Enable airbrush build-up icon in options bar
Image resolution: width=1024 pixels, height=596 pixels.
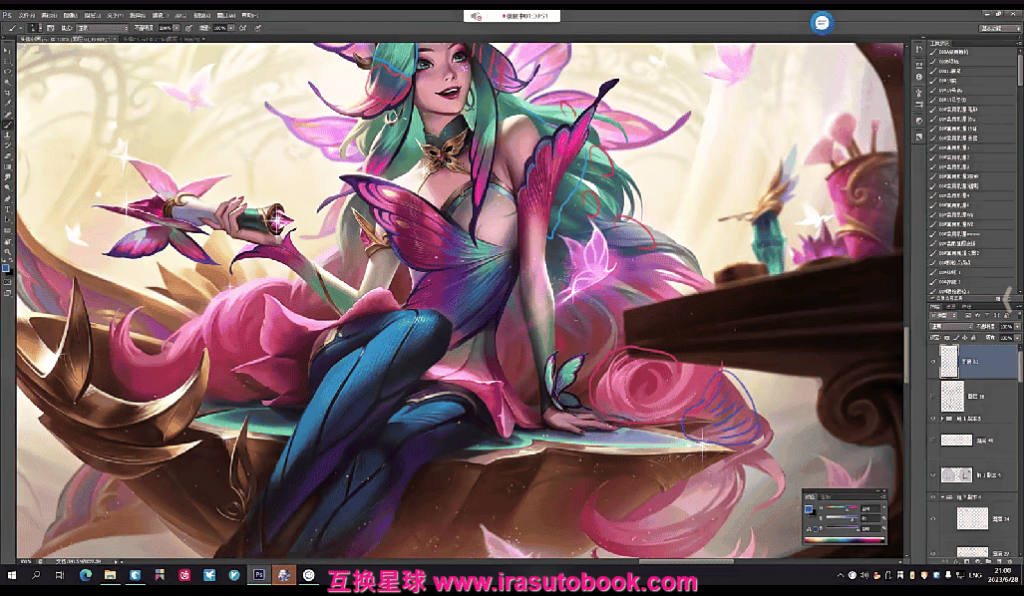(x=242, y=28)
